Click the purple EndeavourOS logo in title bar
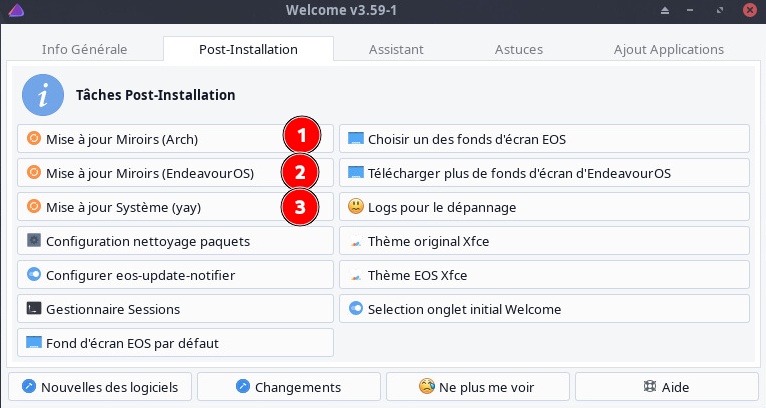Screen dimensions: 766x408 point(11,10)
